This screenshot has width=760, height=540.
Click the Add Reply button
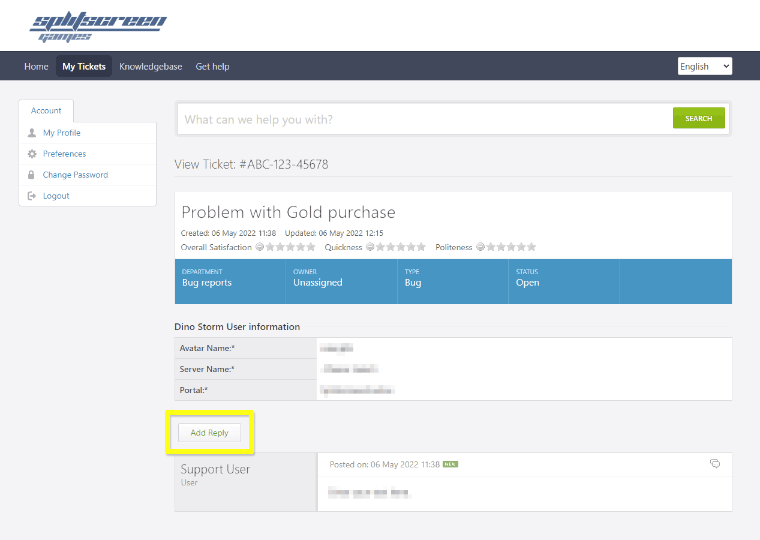[209, 432]
